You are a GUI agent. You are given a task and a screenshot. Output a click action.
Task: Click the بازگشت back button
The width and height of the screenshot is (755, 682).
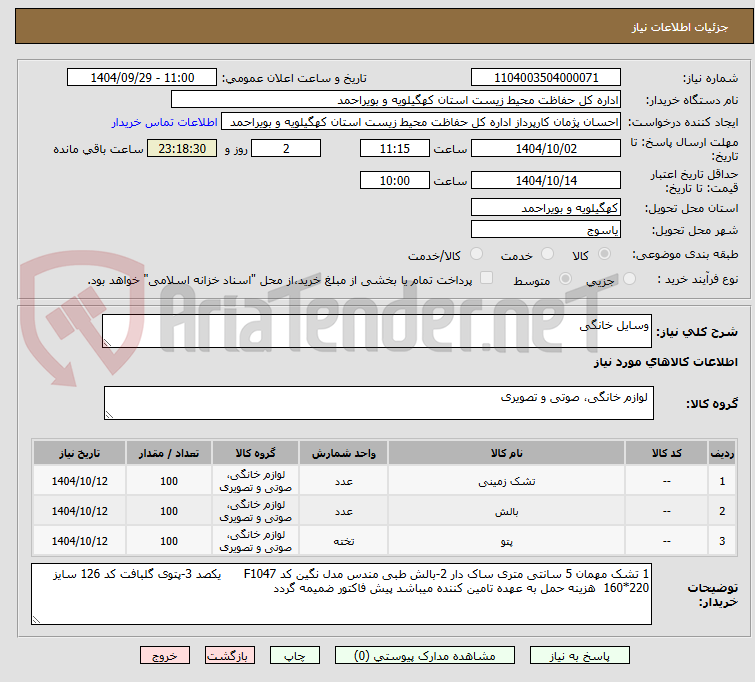point(230,656)
